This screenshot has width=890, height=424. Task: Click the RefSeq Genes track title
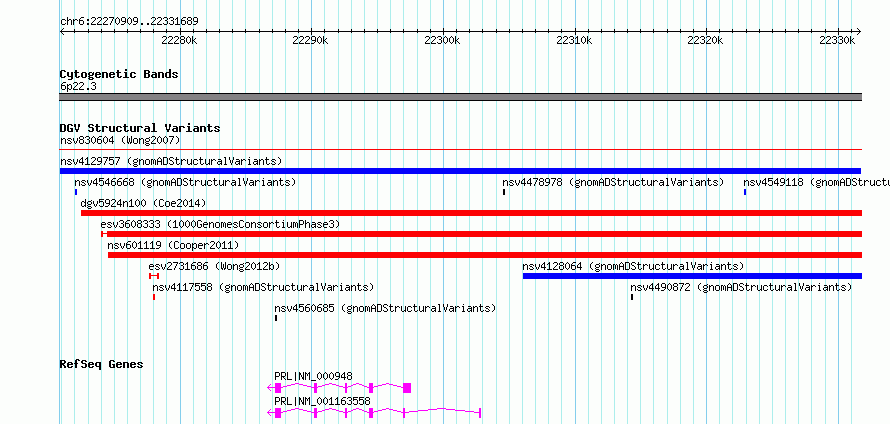102,364
